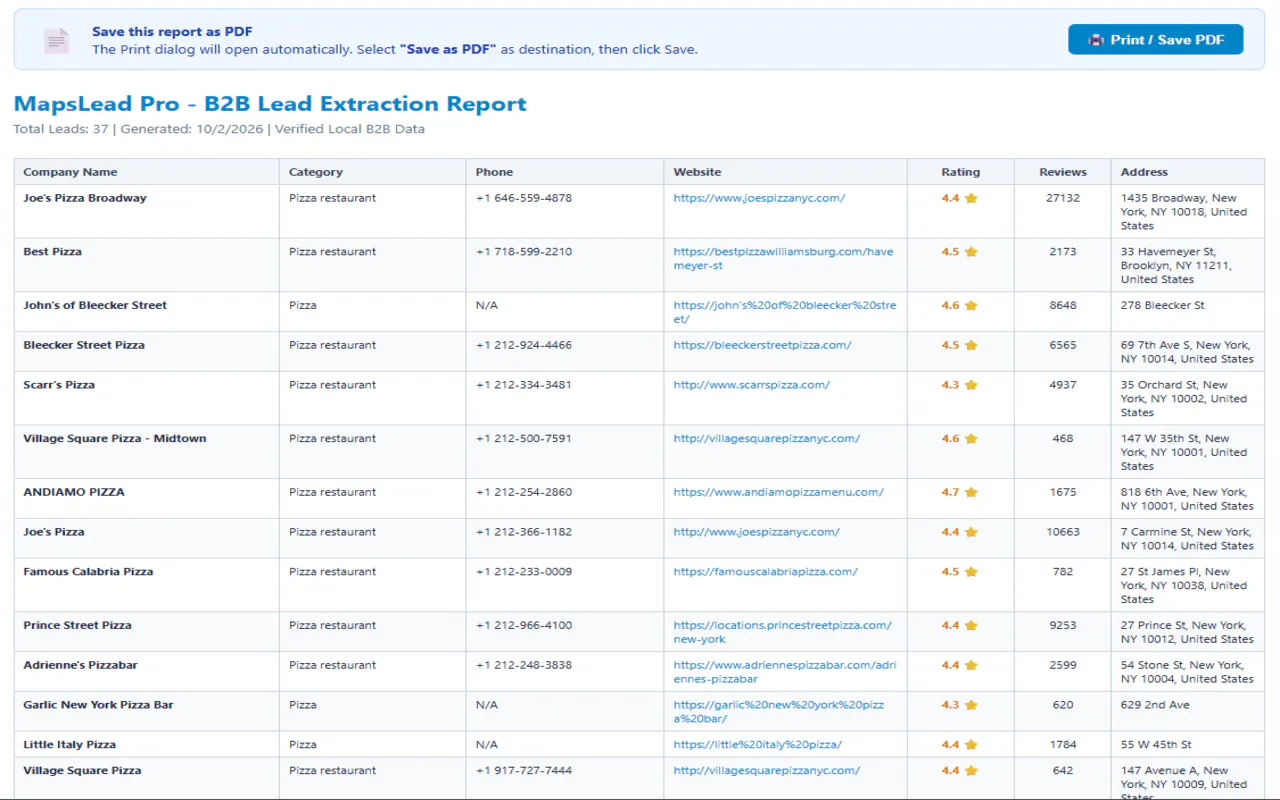Select the review count 8648
Image resolution: width=1280 pixels, height=800 pixels.
pos(1063,306)
